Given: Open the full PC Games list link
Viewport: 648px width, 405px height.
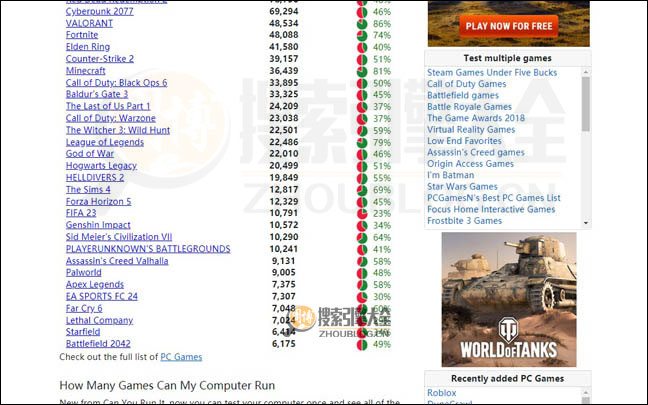Looking at the screenshot, I should click(x=181, y=357).
